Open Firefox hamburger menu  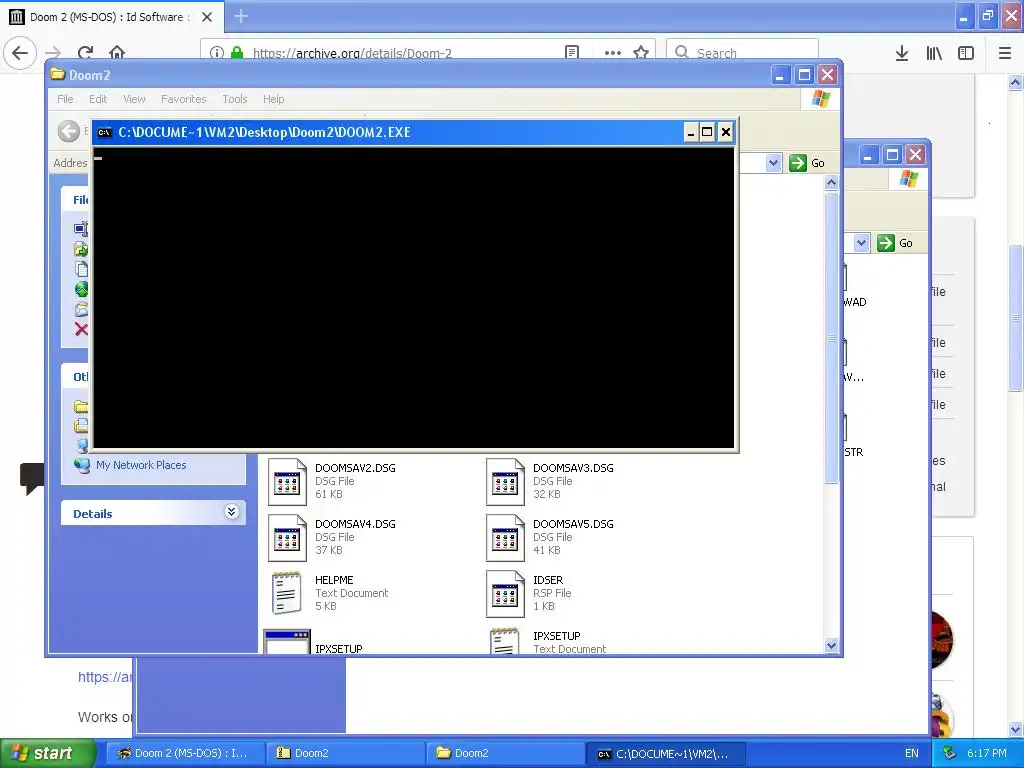pyautogui.click(x=1005, y=53)
